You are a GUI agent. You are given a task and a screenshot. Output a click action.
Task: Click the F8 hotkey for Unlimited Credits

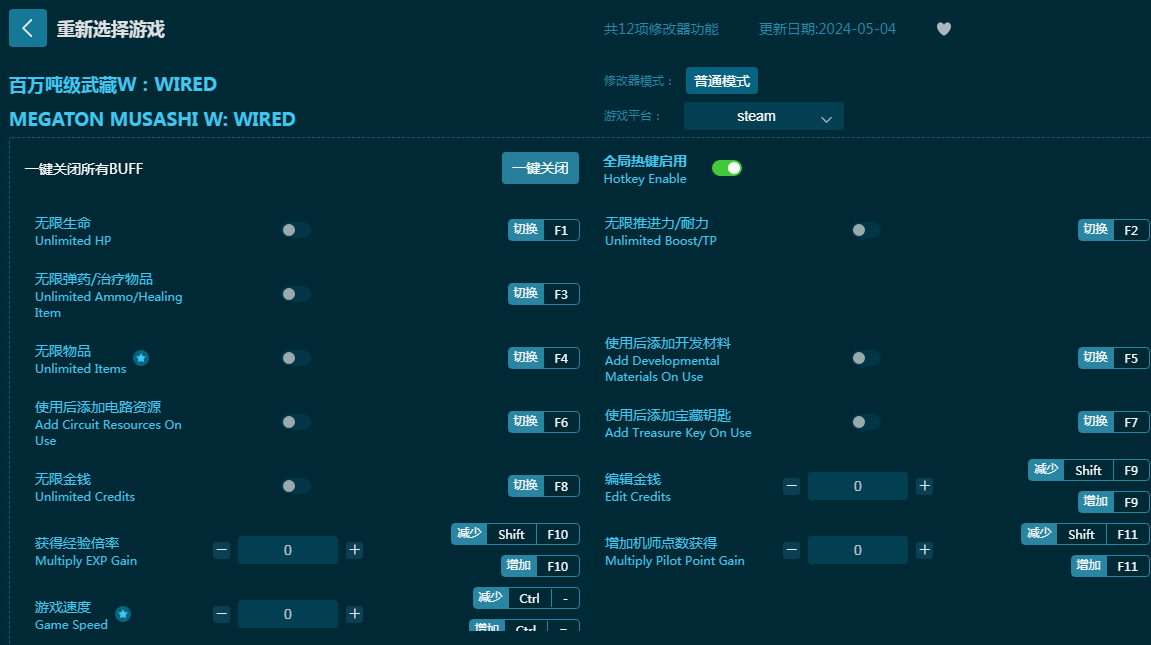[544, 486]
